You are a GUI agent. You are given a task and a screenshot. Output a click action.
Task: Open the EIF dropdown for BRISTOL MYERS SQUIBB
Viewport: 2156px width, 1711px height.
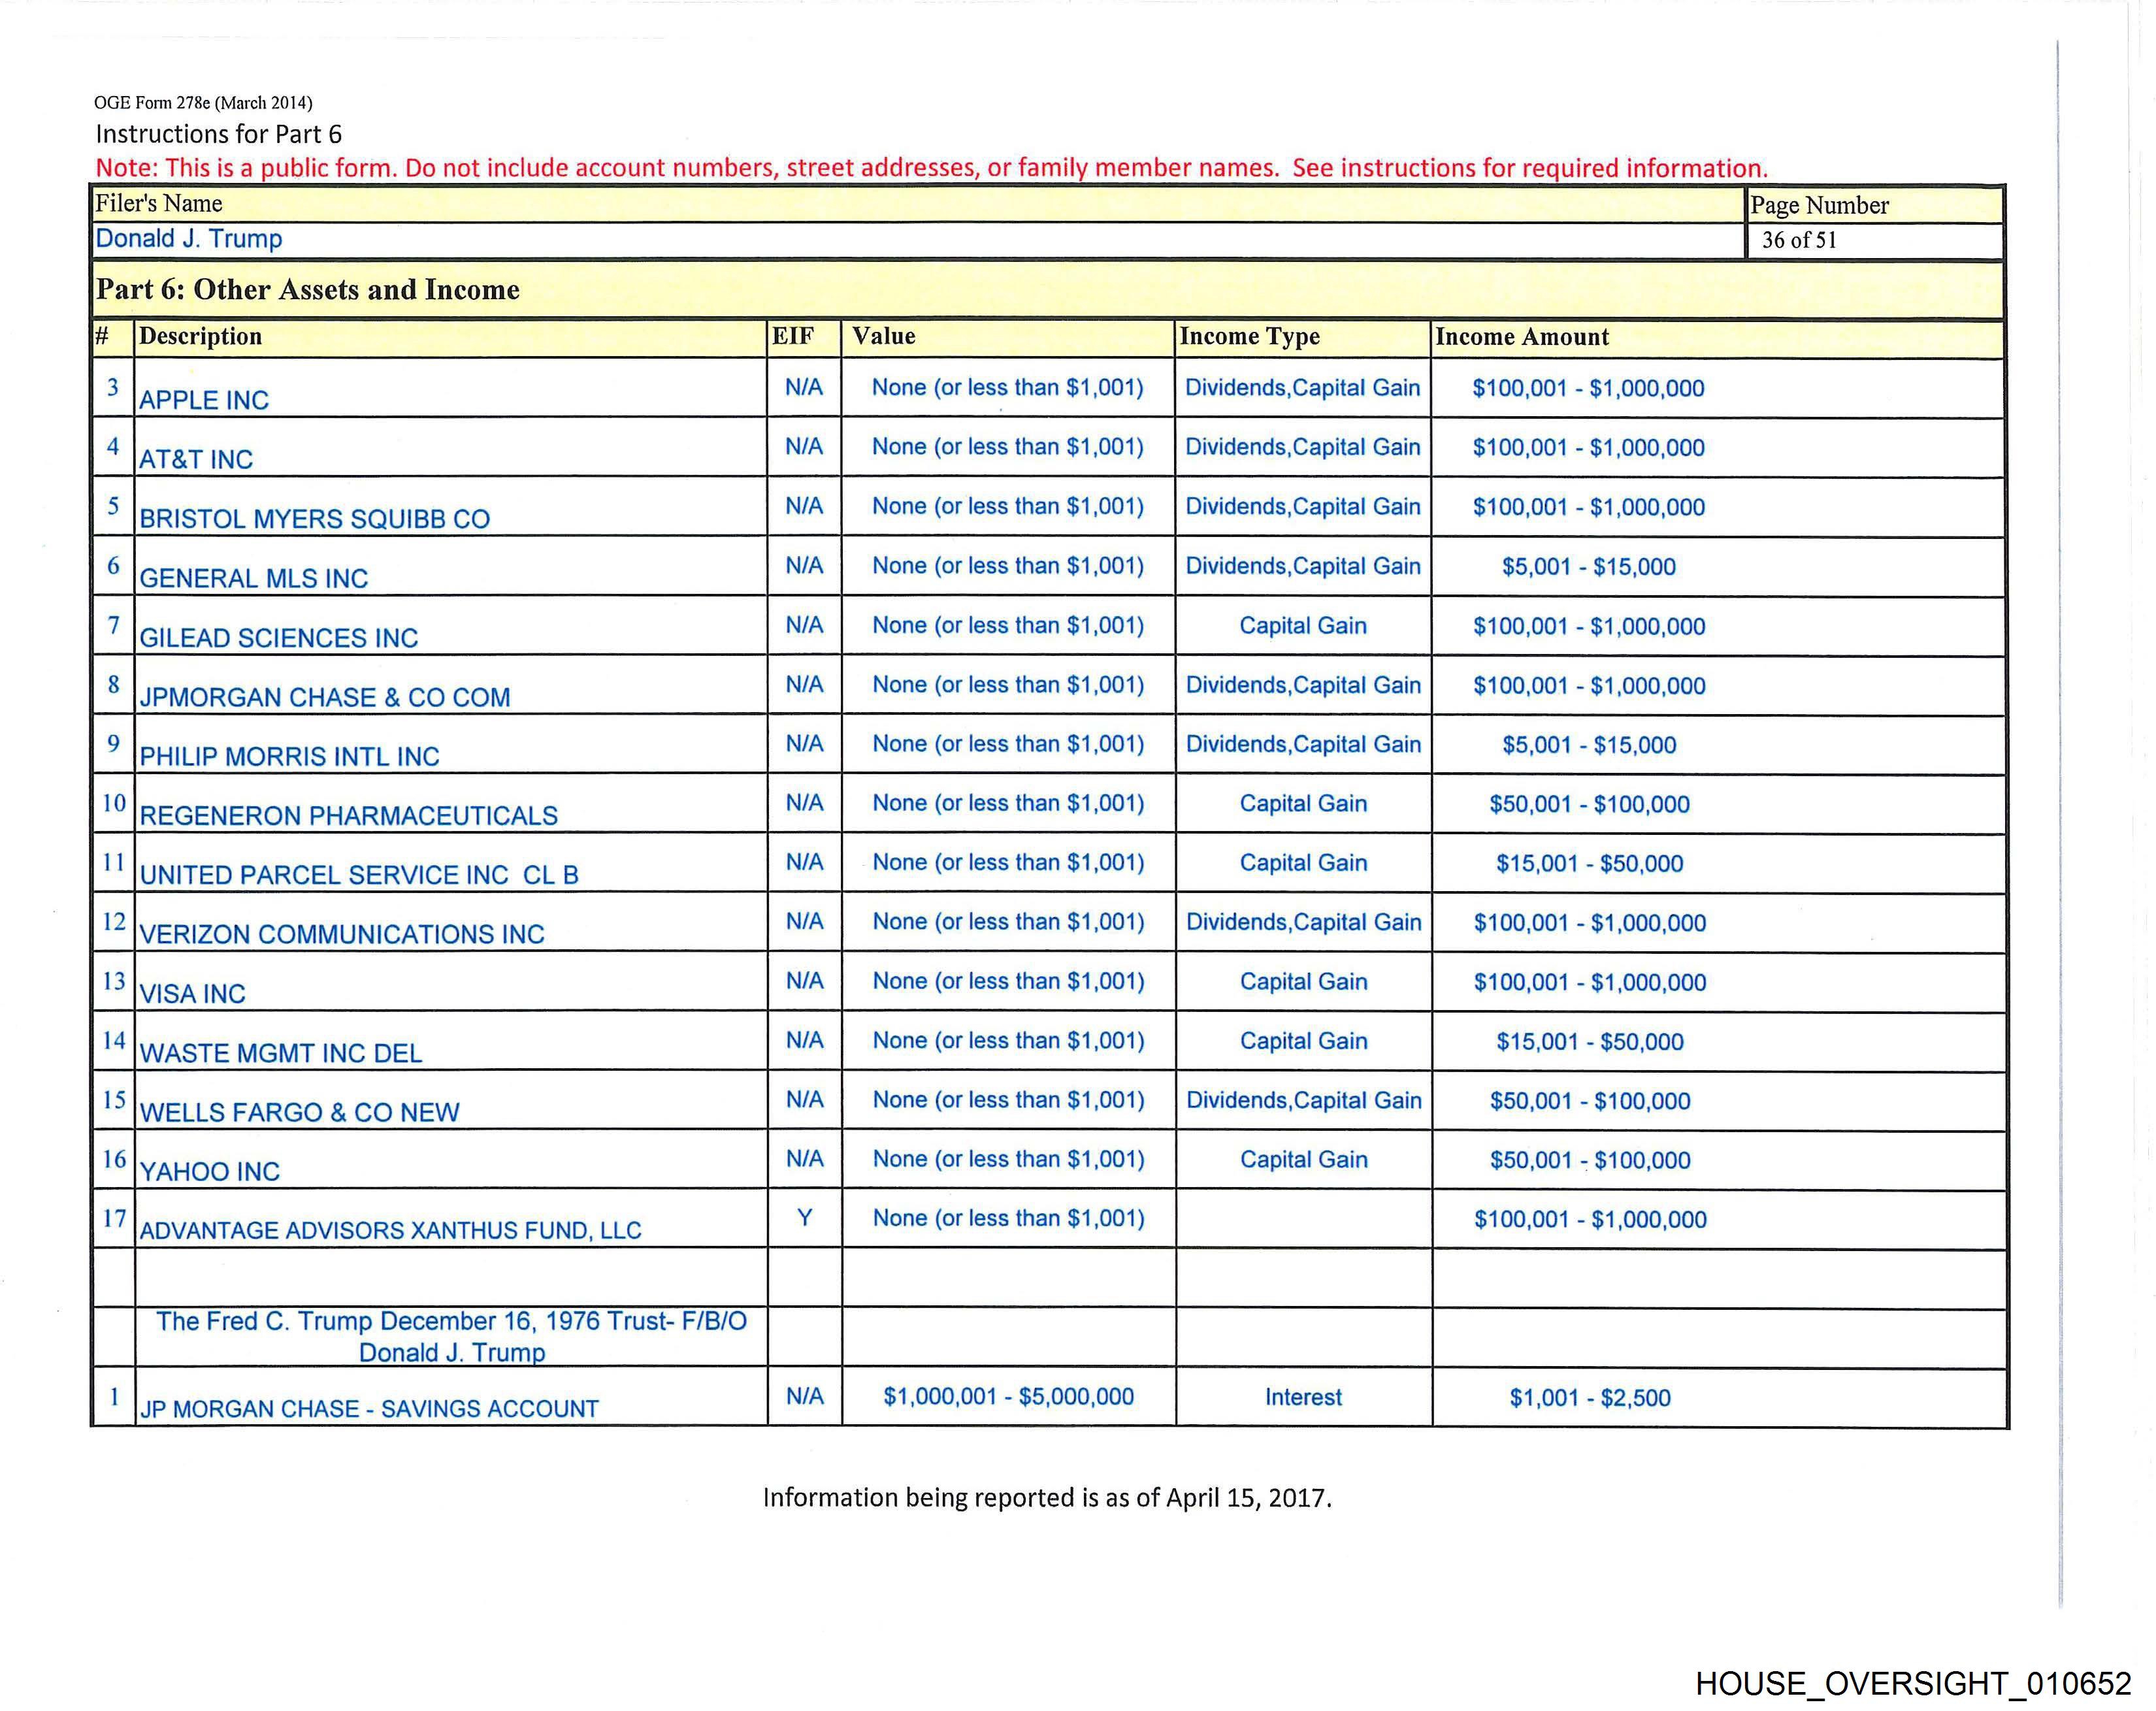click(x=804, y=506)
